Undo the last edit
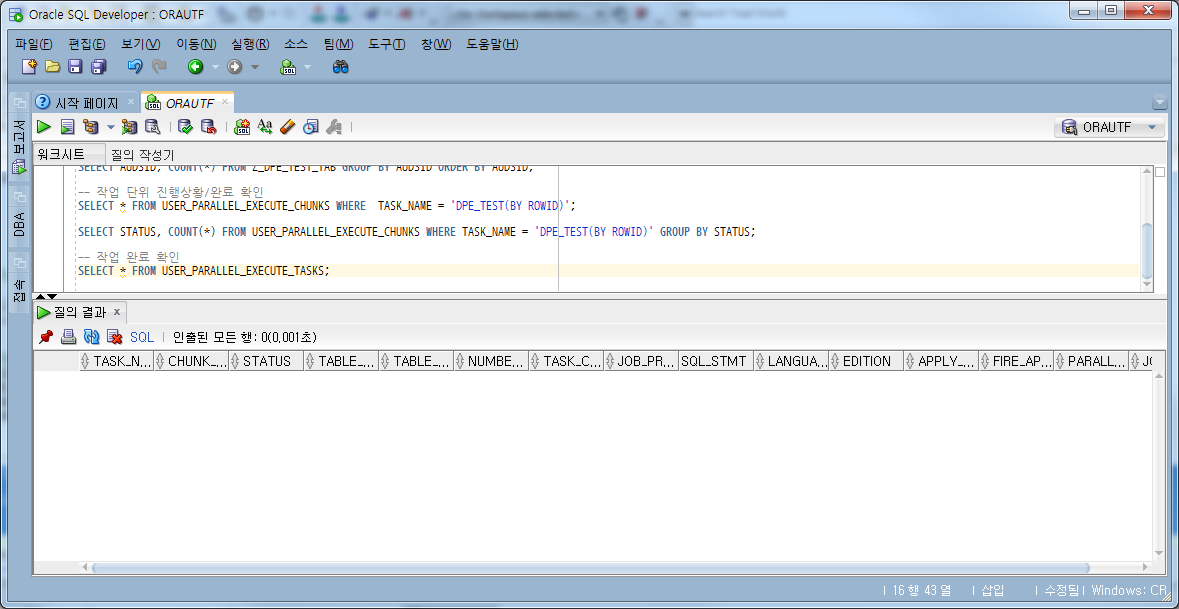The width and height of the screenshot is (1179, 609). (135, 66)
